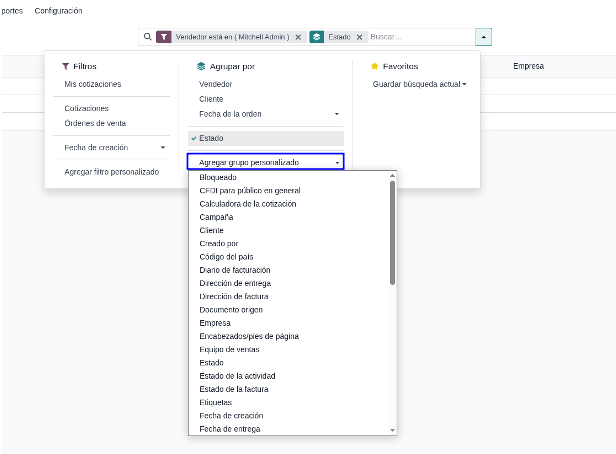
Task: Choose Documento origen option
Action: pos(289,310)
